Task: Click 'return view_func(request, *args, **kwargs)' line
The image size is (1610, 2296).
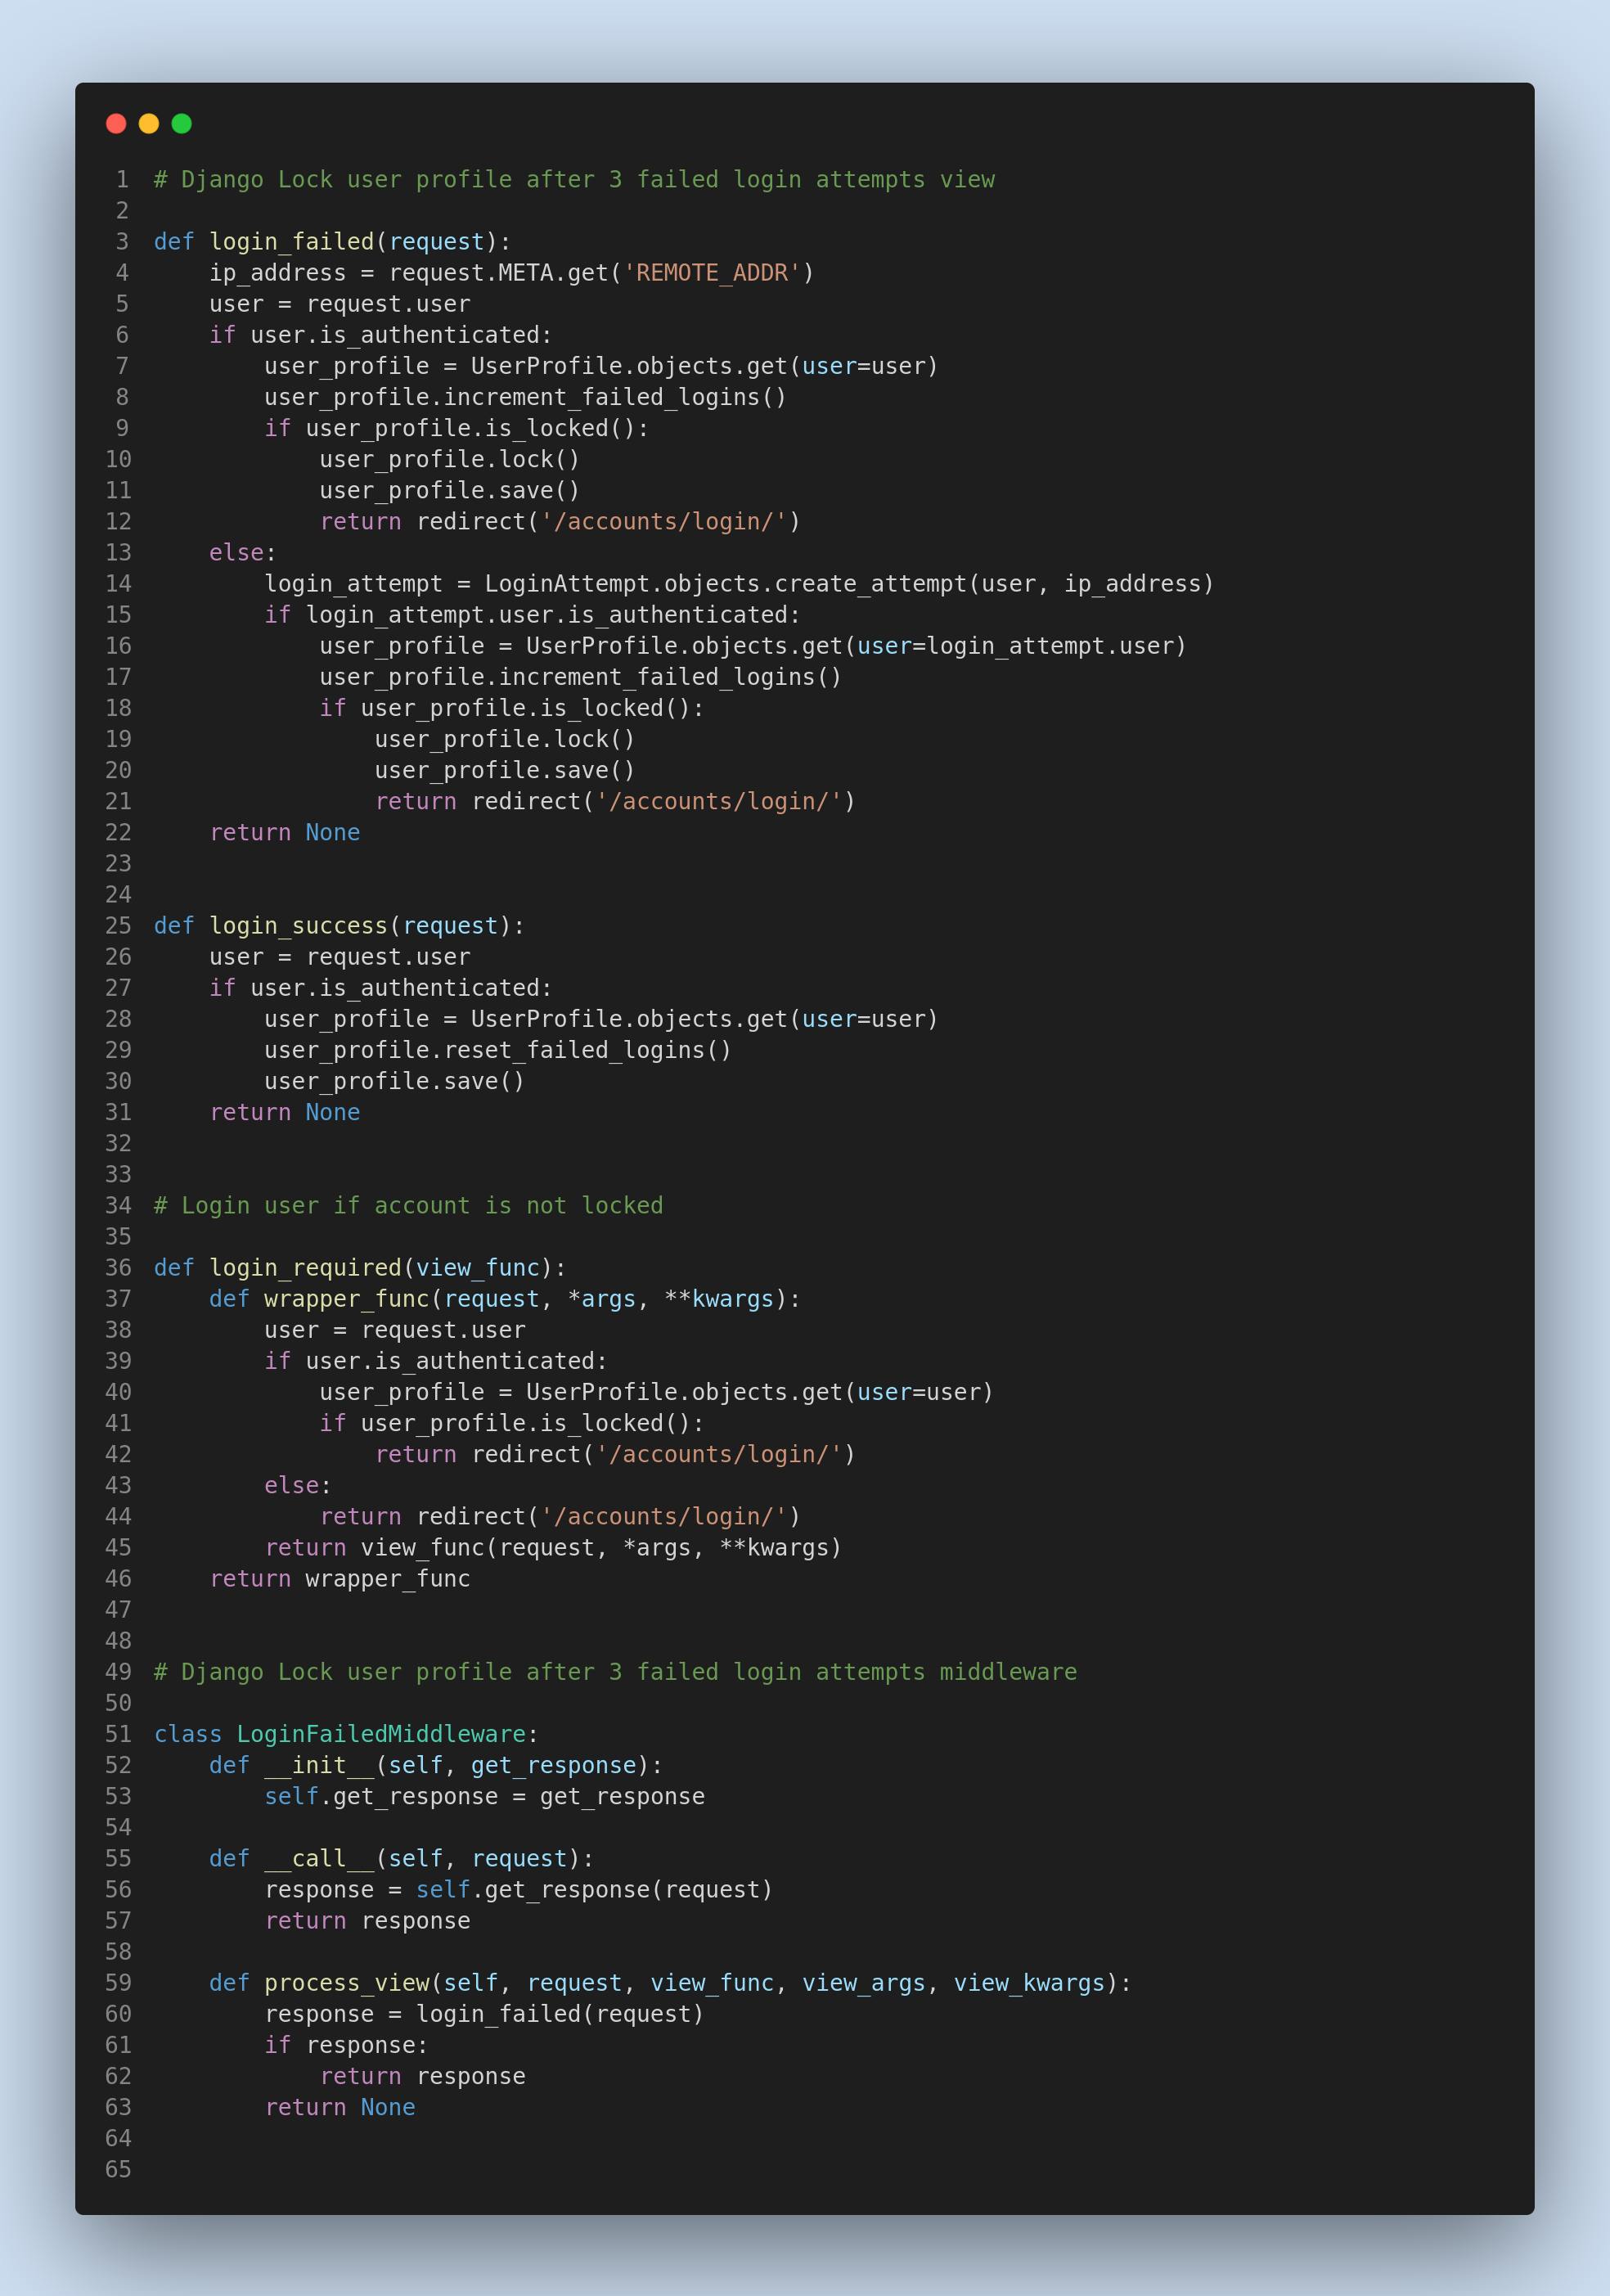Action: 553,1548
